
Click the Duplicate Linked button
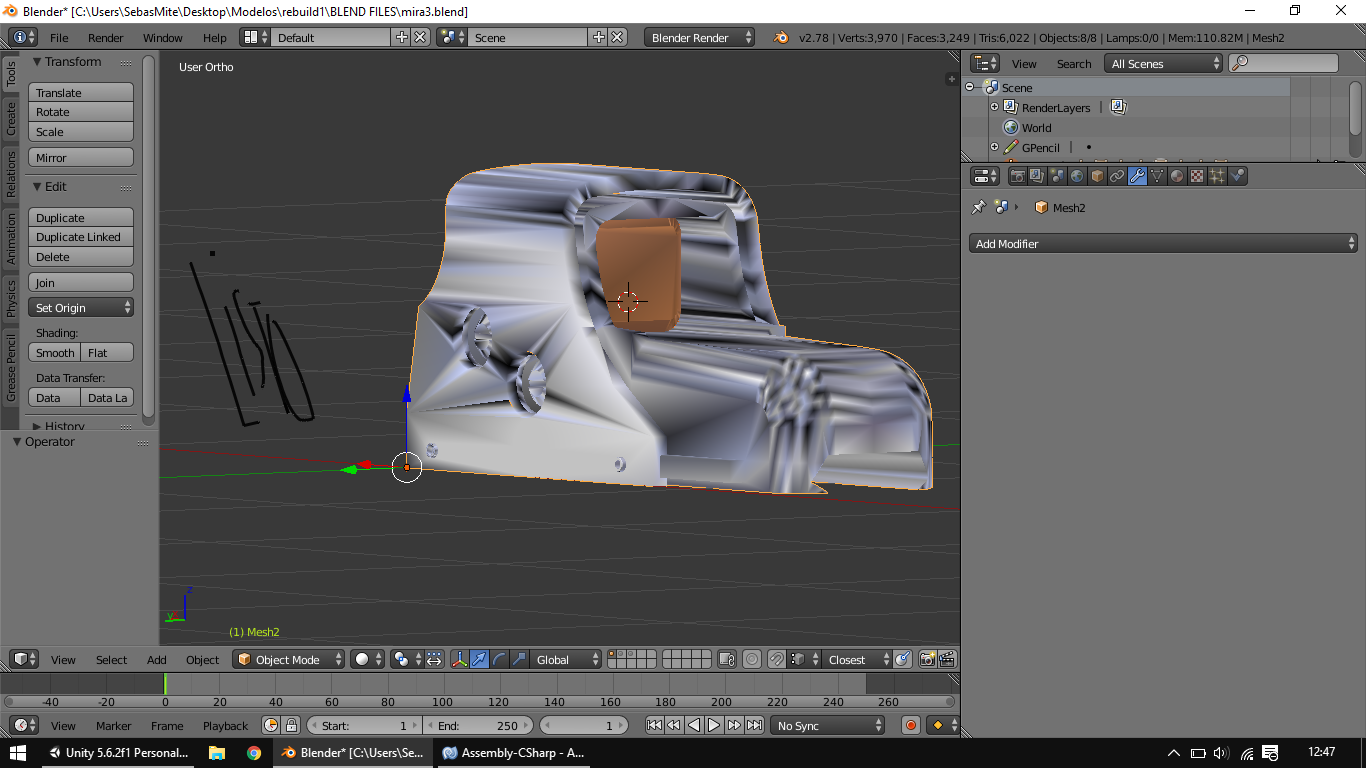81,237
